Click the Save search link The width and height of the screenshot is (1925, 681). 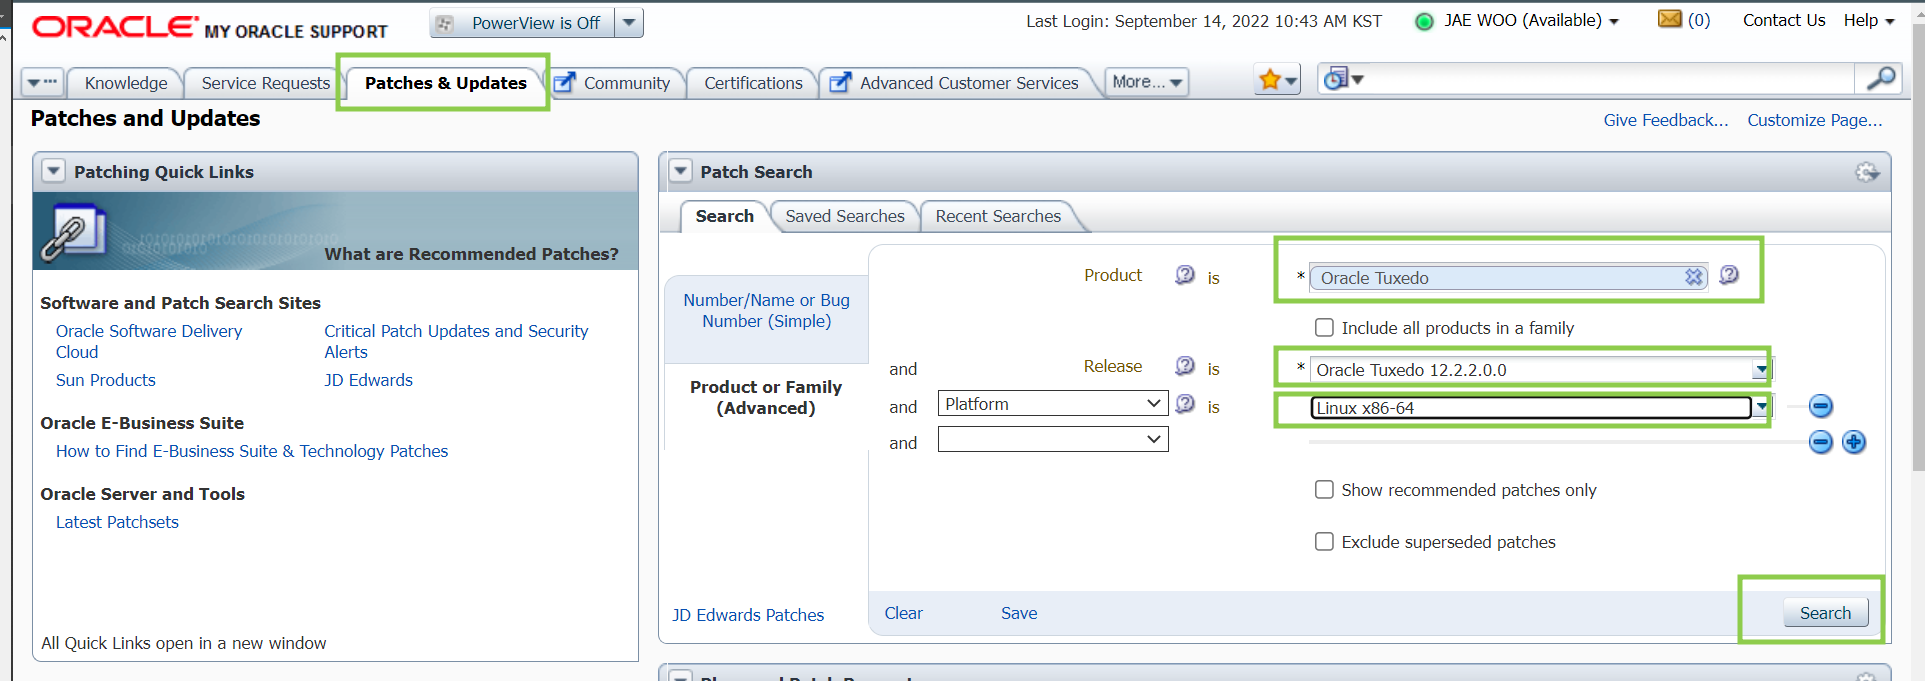[1019, 613]
